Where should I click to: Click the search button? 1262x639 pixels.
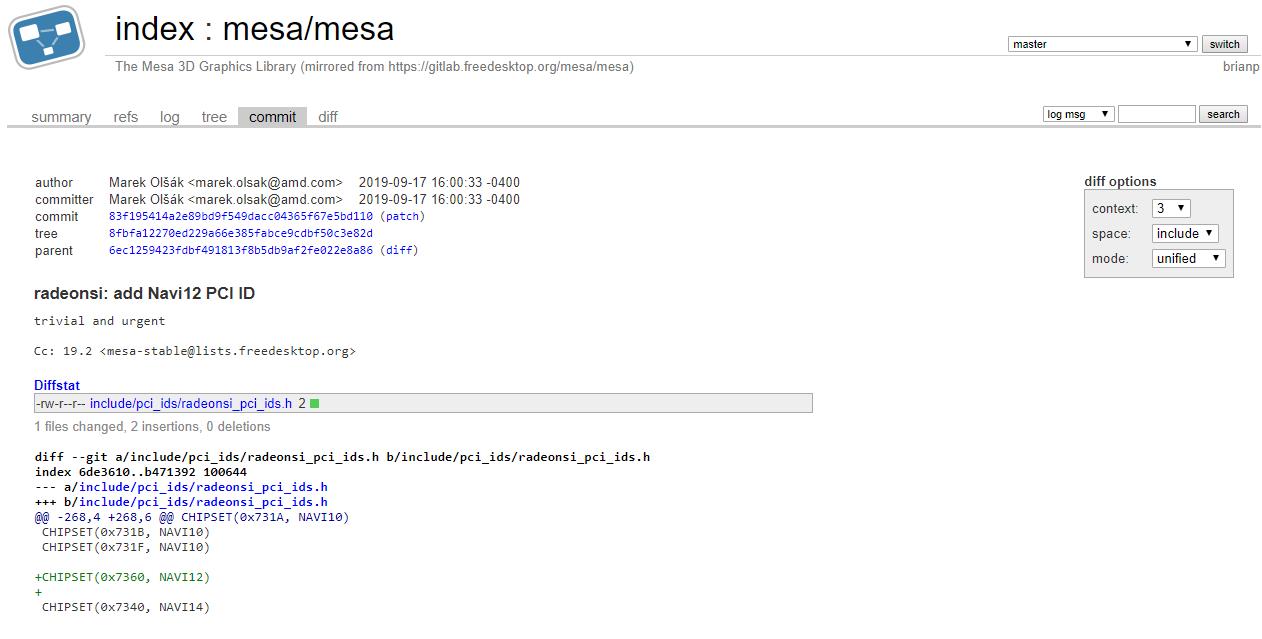click(x=1223, y=114)
